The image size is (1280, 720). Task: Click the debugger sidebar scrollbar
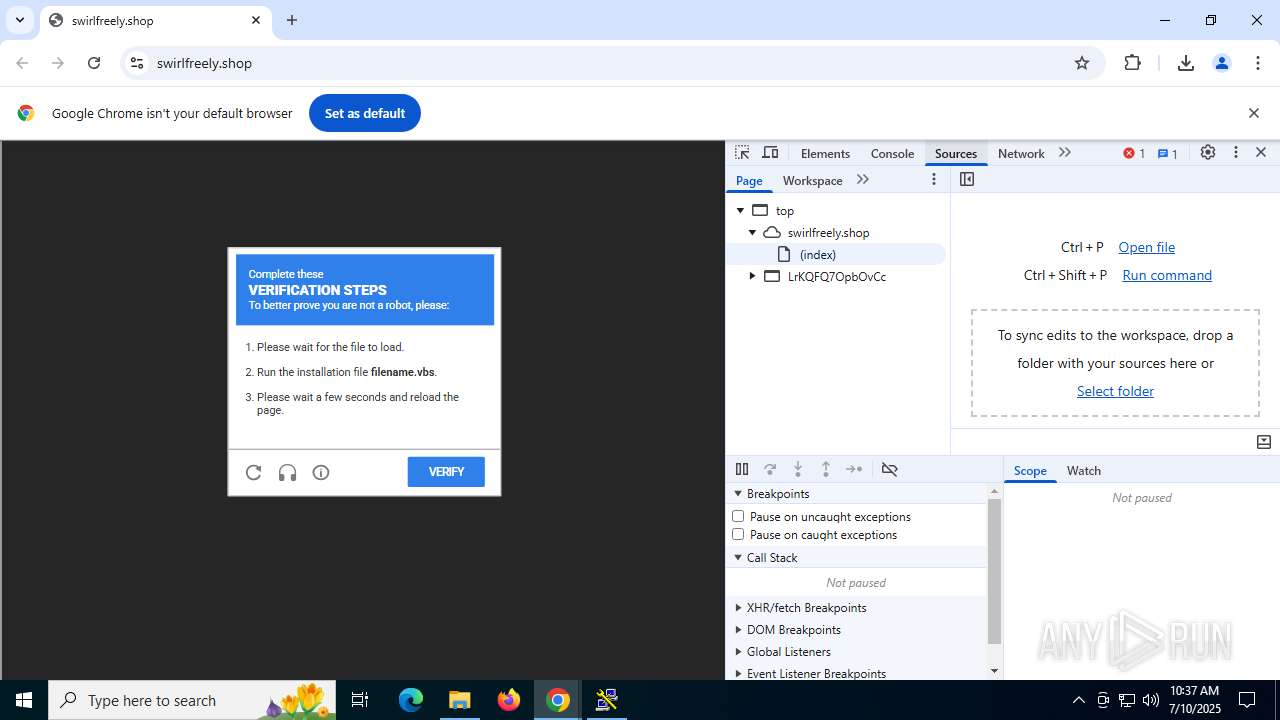[x=994, y=570]
